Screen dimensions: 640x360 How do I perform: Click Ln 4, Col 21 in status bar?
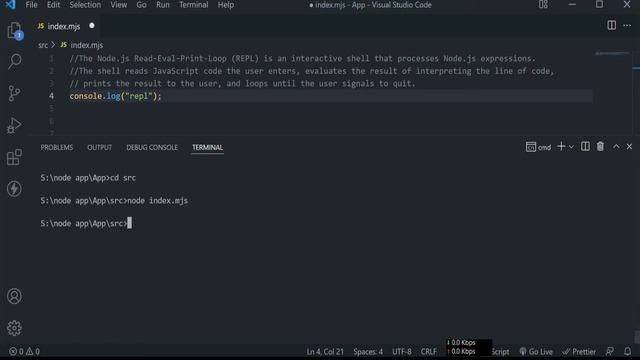[x=325, y=351]
